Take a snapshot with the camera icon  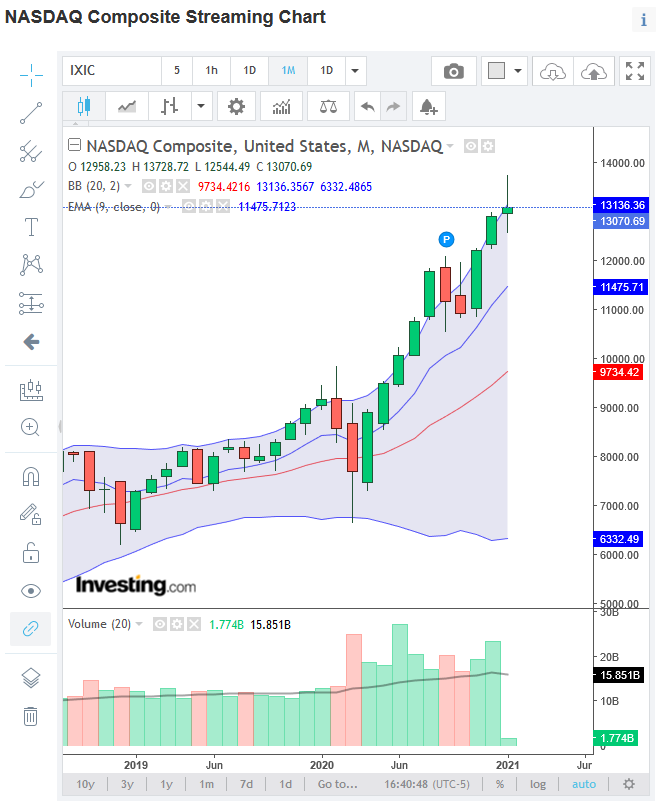click(453, 71)
